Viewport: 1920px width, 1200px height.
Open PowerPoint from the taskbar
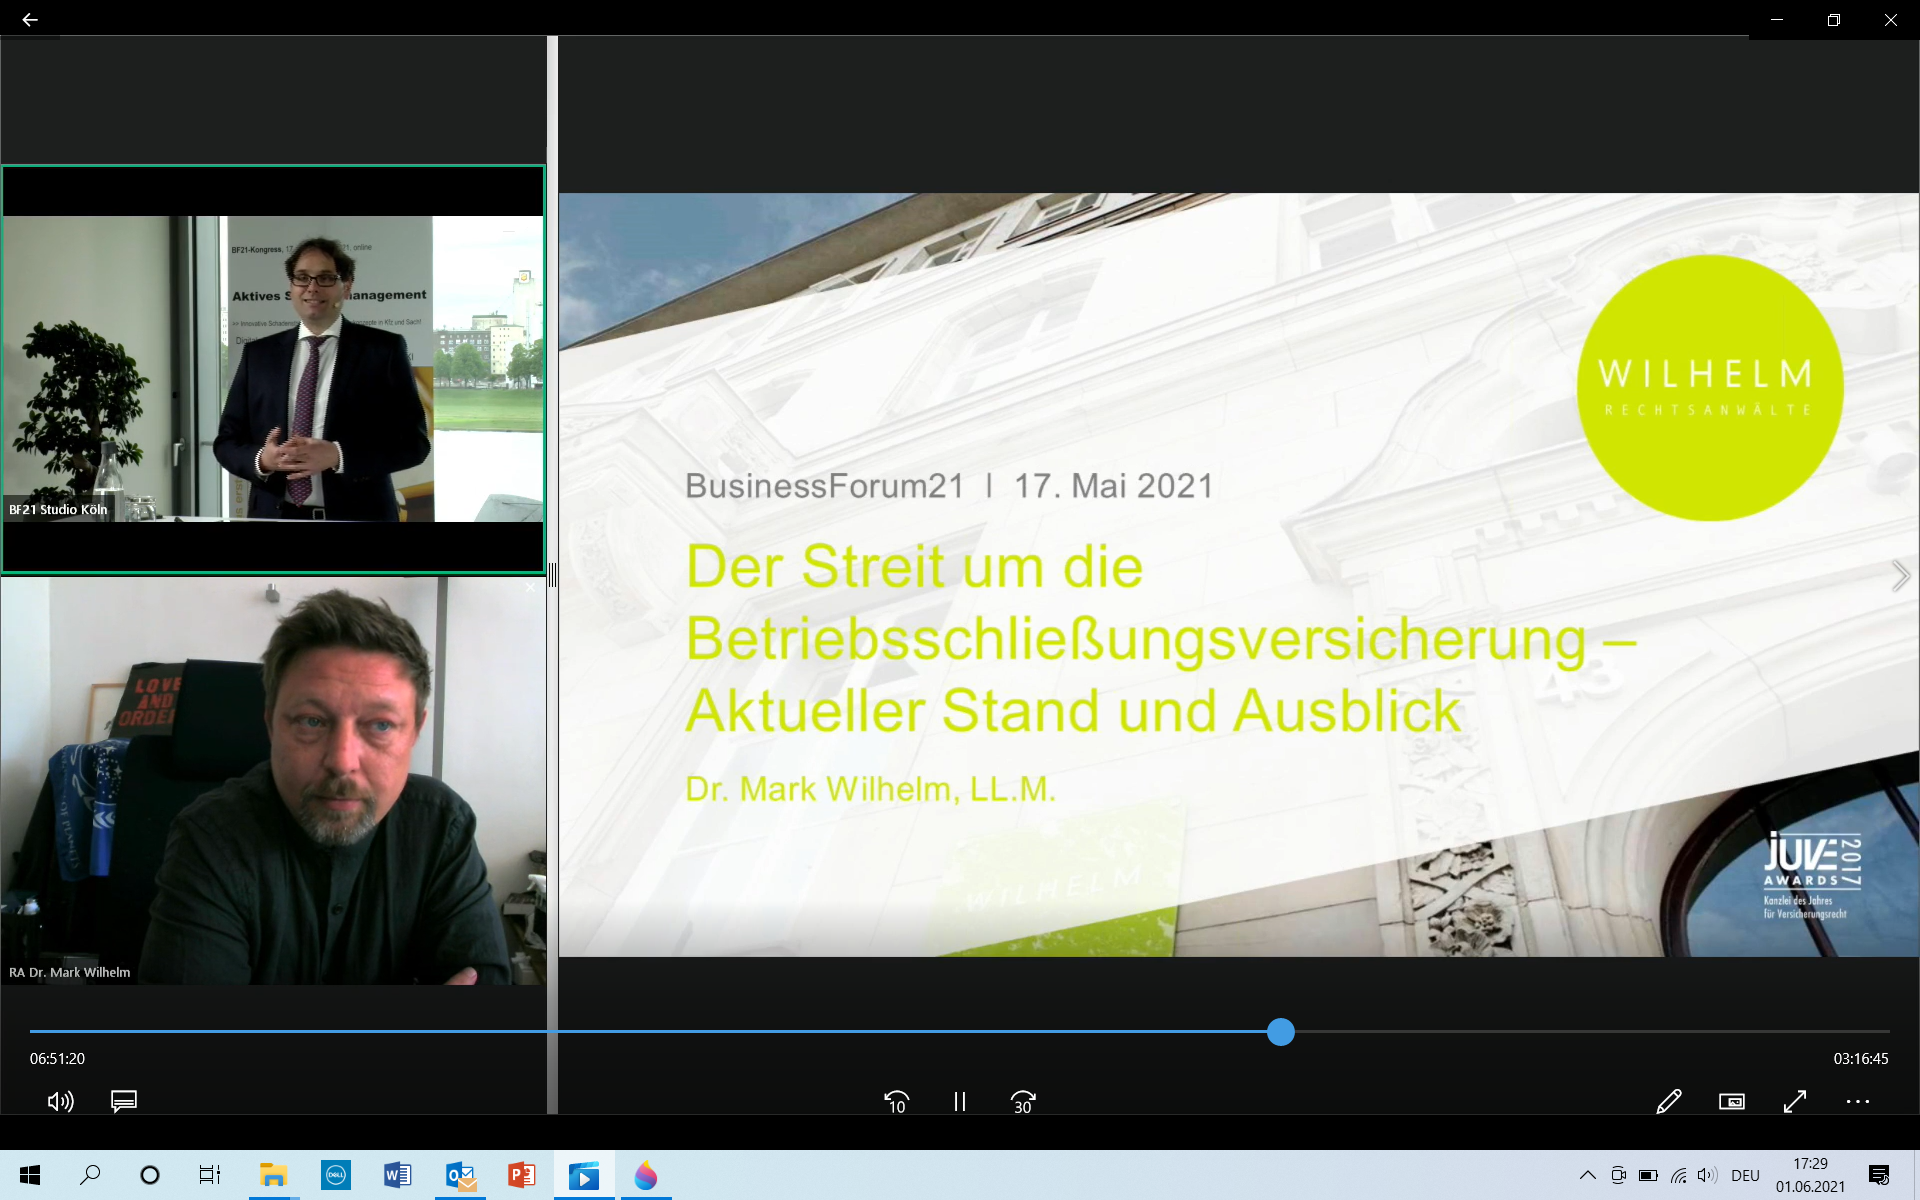click(x=521, y=1175)
